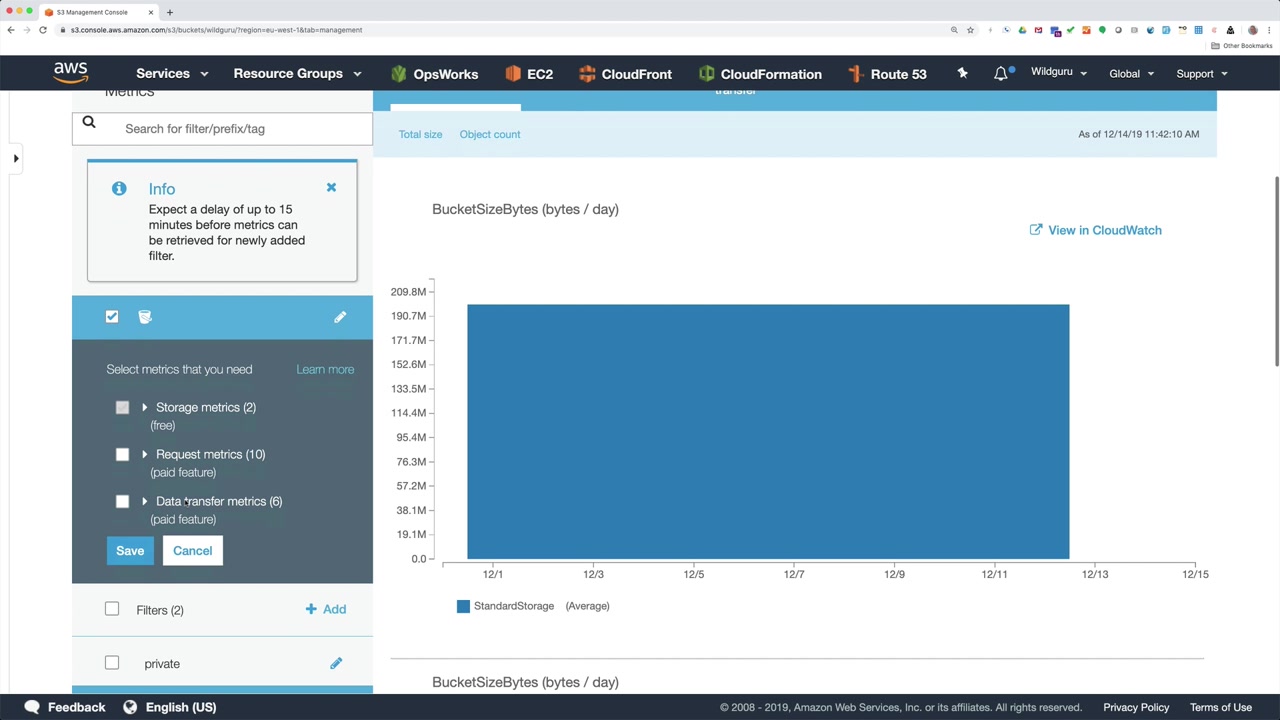The width and height of the screenshot is (1280, 720).
Task: Save the selected metrics
Action: 130,551
